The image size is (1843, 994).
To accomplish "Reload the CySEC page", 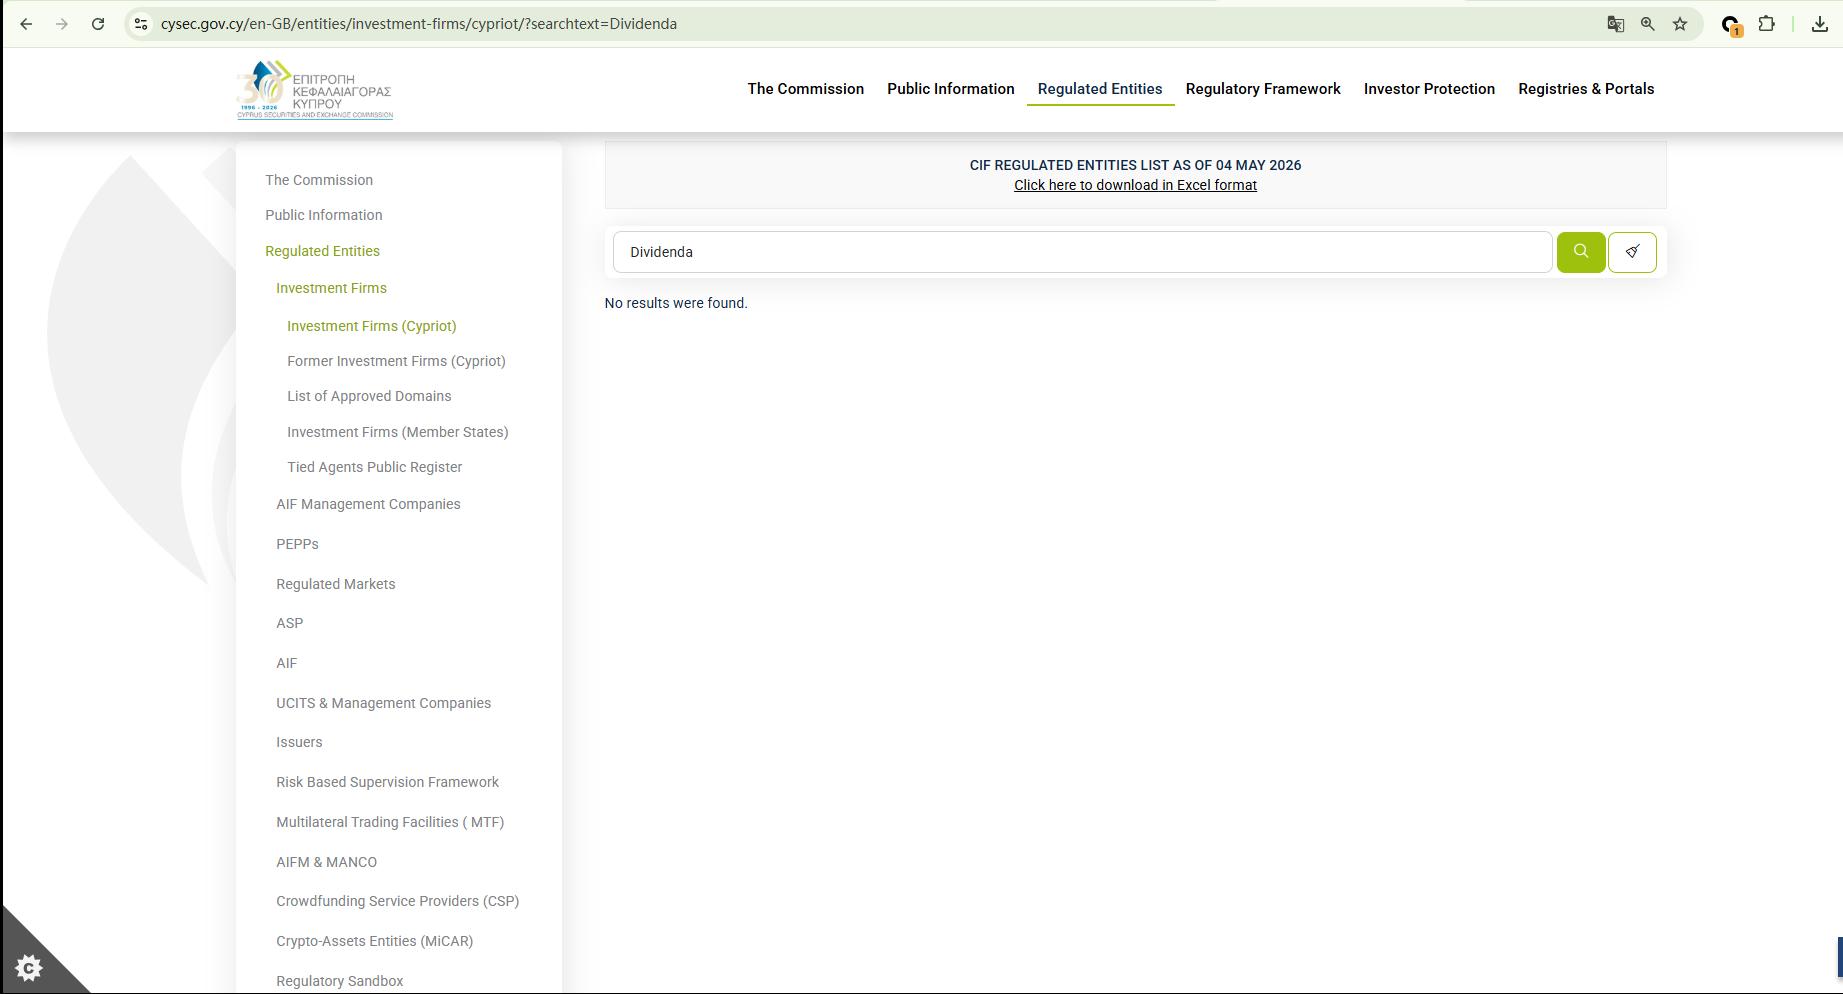I will pyautogui.click(x=98, y=24).
